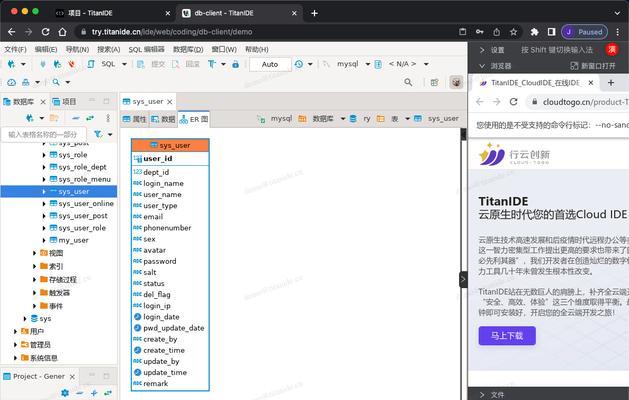Image resolution: width=629 pixels, height=400 pixels.
Task: Open the SQL 编辑器 menu
Action: [146, 49]
